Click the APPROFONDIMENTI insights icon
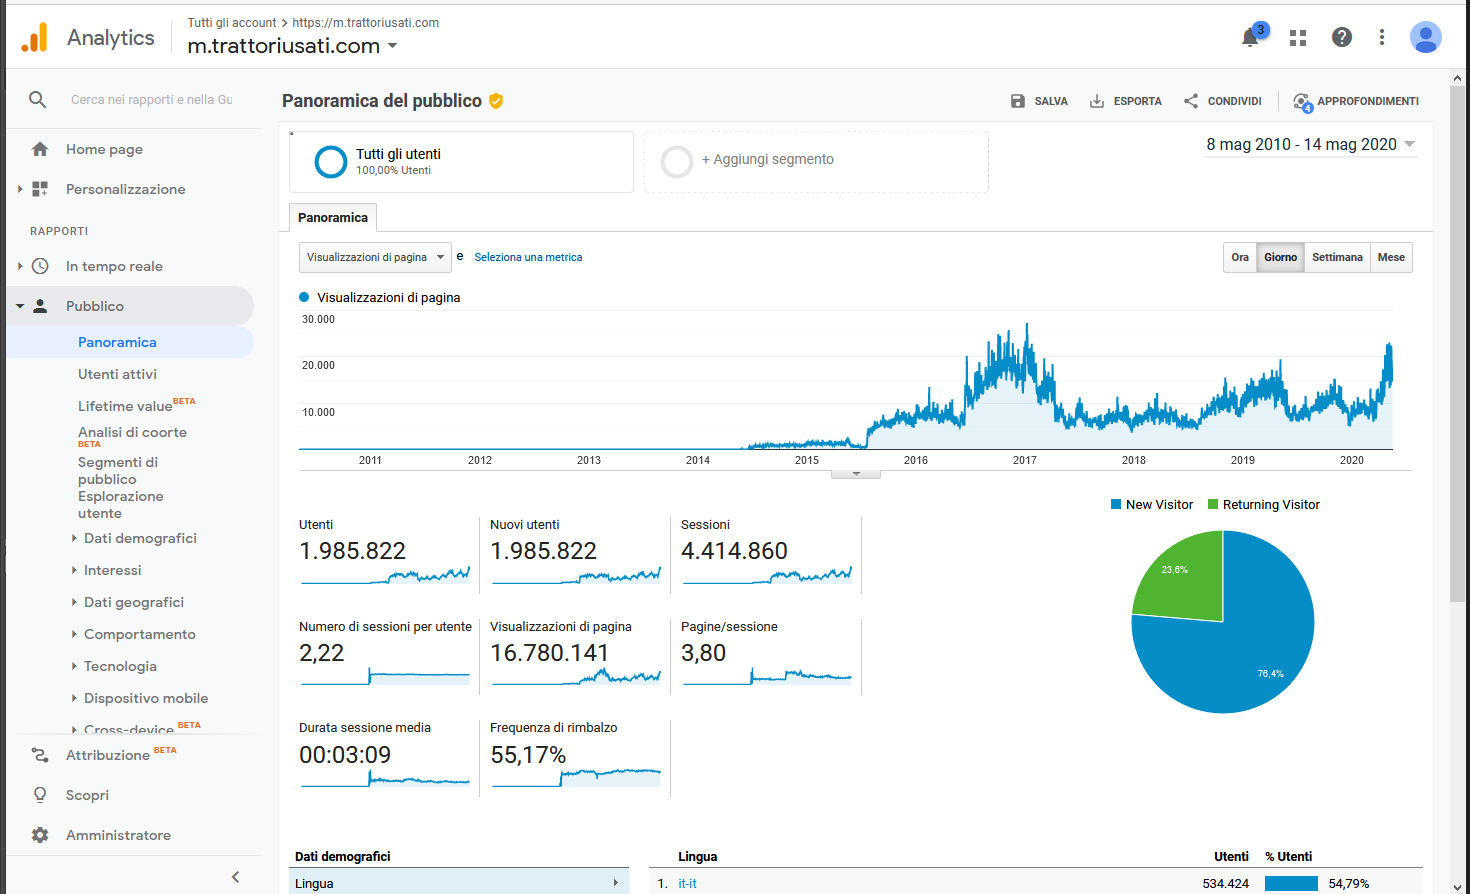This screenshot has height=894, width=1470. tap(1302, 102)
